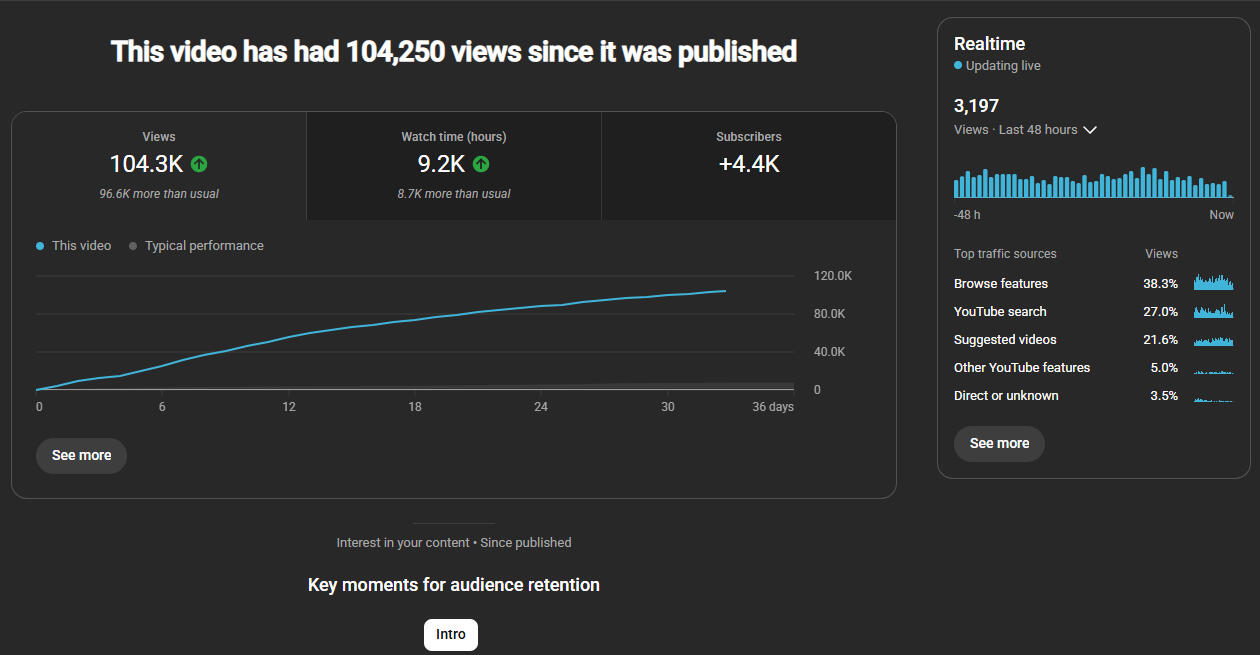The height and width of the screenshot is (655, 1260).
Task: Select the Views metric tab
Action: [x=159, y=165]
